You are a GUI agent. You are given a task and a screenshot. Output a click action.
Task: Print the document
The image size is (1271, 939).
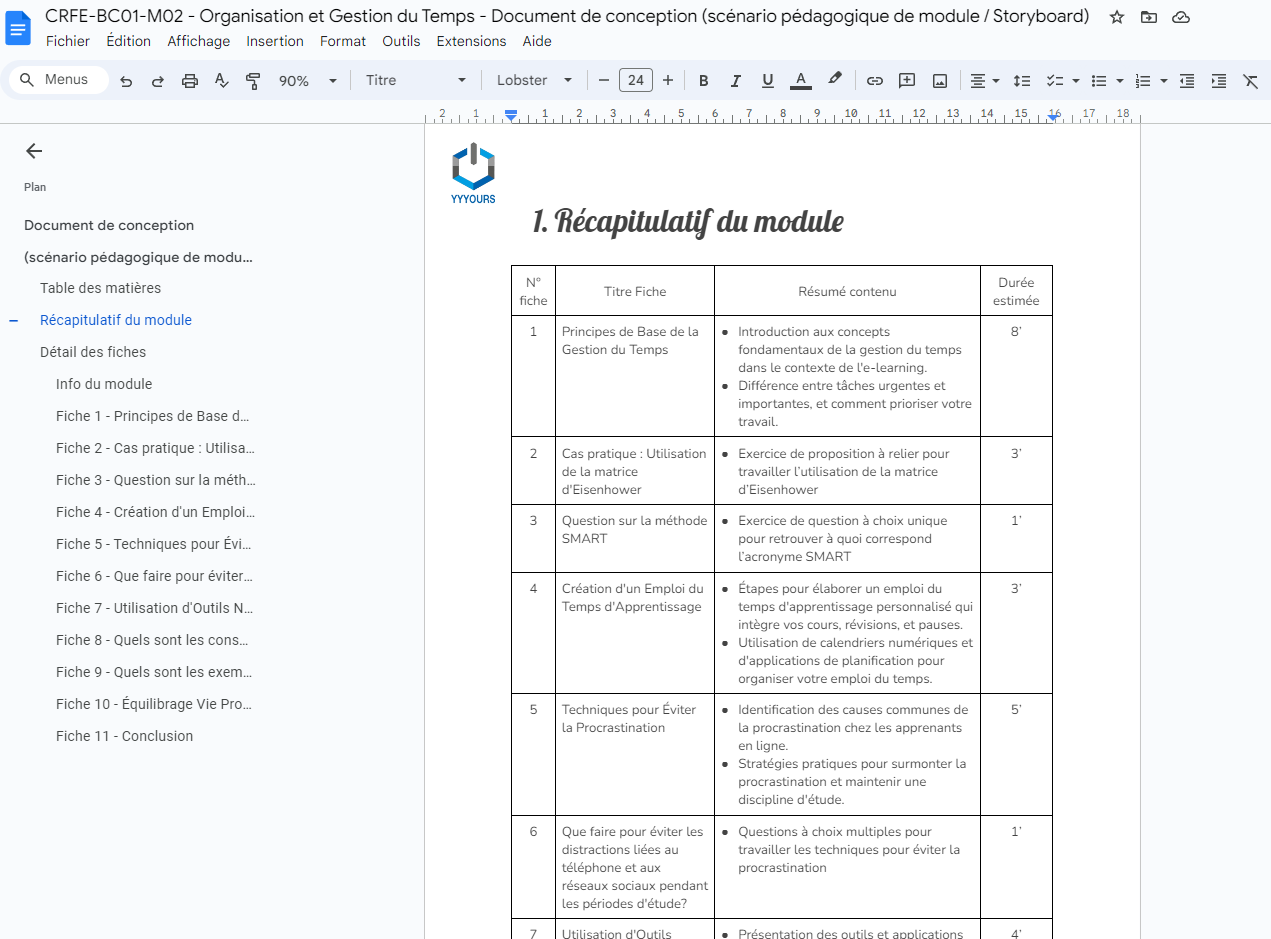190,81
